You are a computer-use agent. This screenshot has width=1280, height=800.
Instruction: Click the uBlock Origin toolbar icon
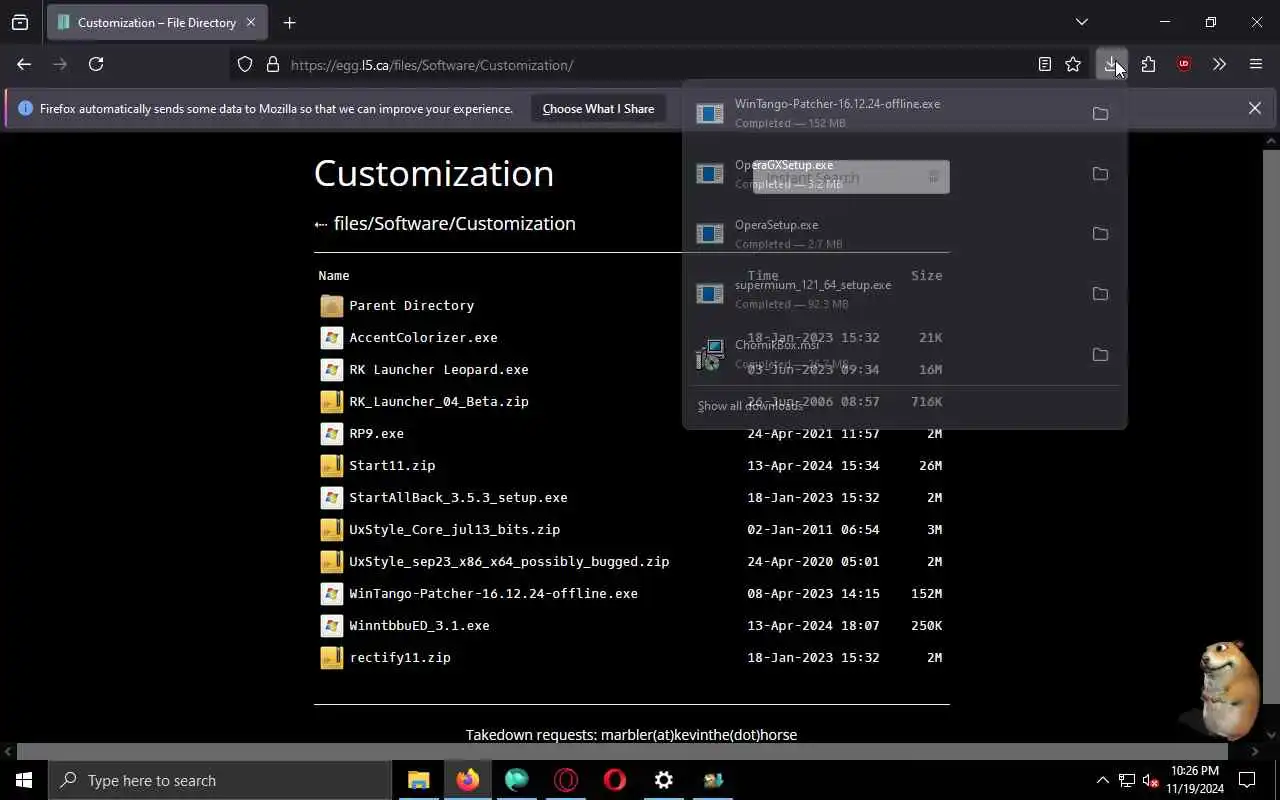(1184, 64)
